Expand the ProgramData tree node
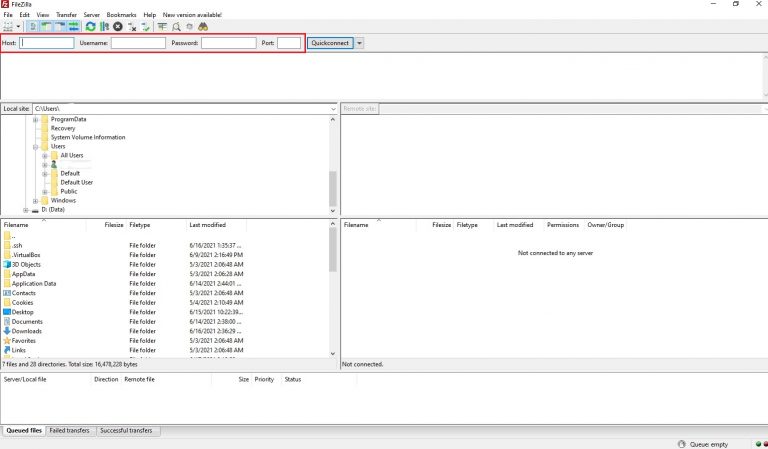Screen dimensions: 768x449 [35, 119]
